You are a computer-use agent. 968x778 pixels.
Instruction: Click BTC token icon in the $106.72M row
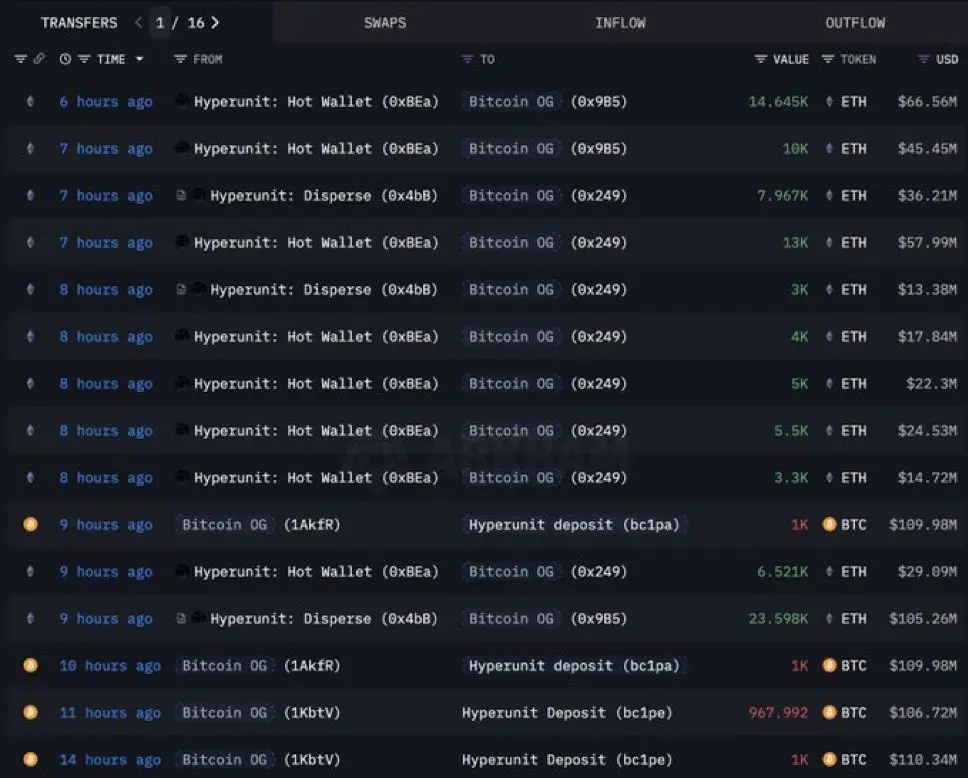(x=830, y=712)
